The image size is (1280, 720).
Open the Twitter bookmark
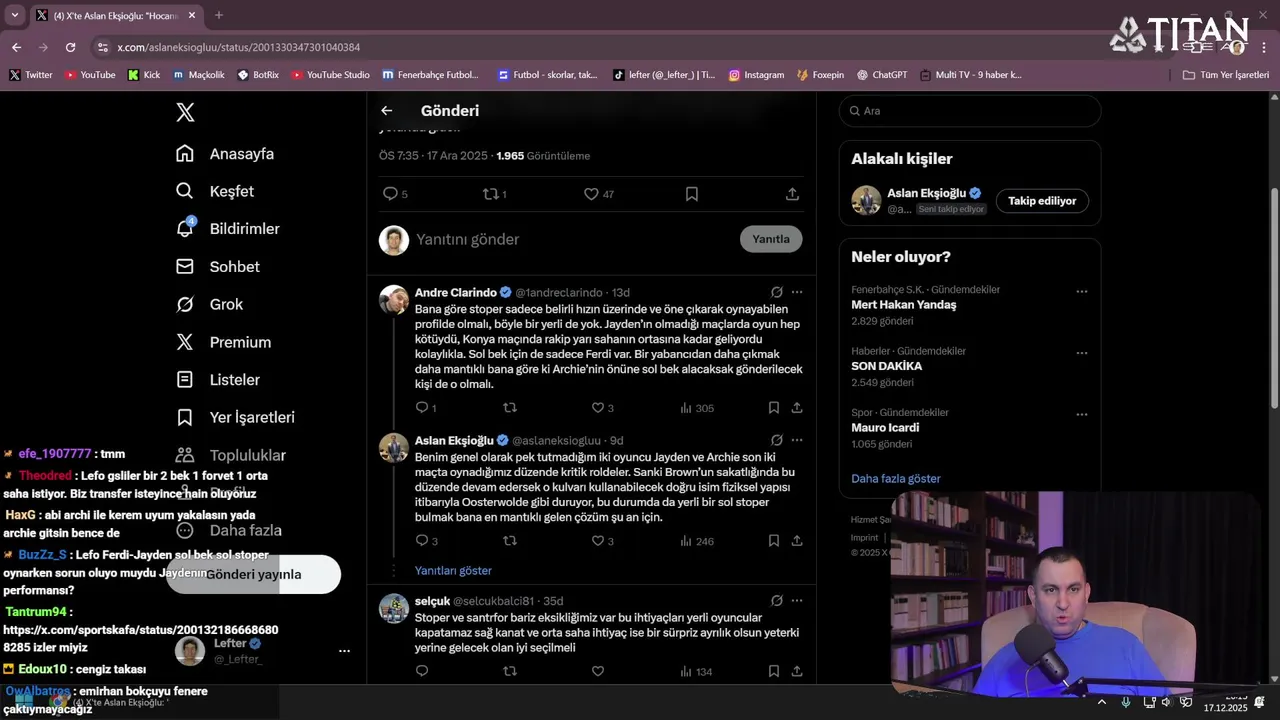pos(31,75)
